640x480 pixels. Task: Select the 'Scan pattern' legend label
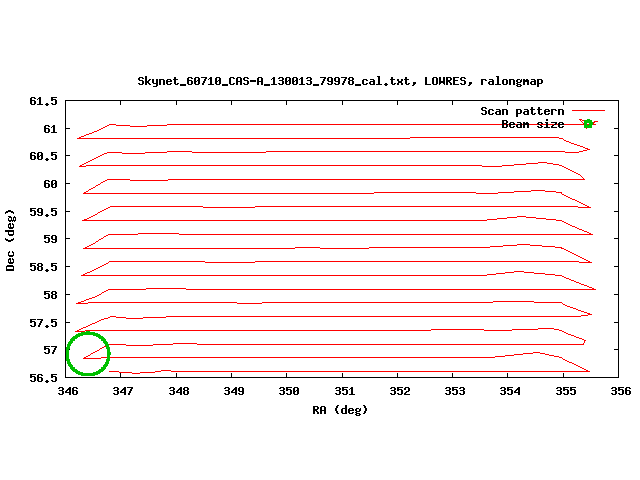[522, 111]
